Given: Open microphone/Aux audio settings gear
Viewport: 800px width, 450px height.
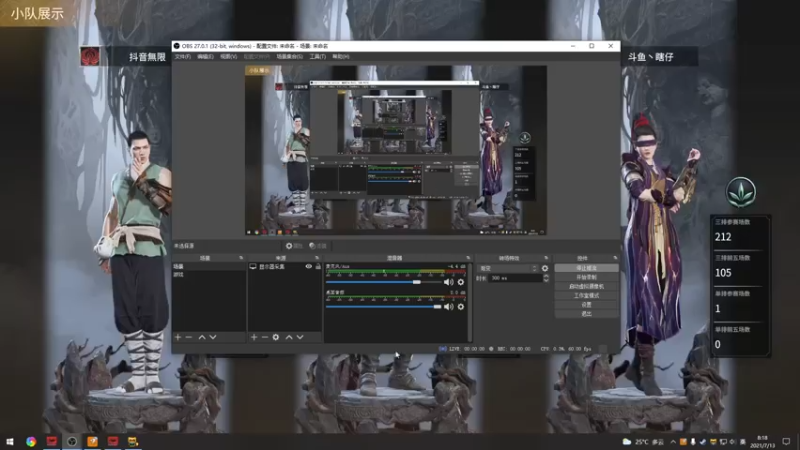Looking at the screenshot, I should pos(461,282).
